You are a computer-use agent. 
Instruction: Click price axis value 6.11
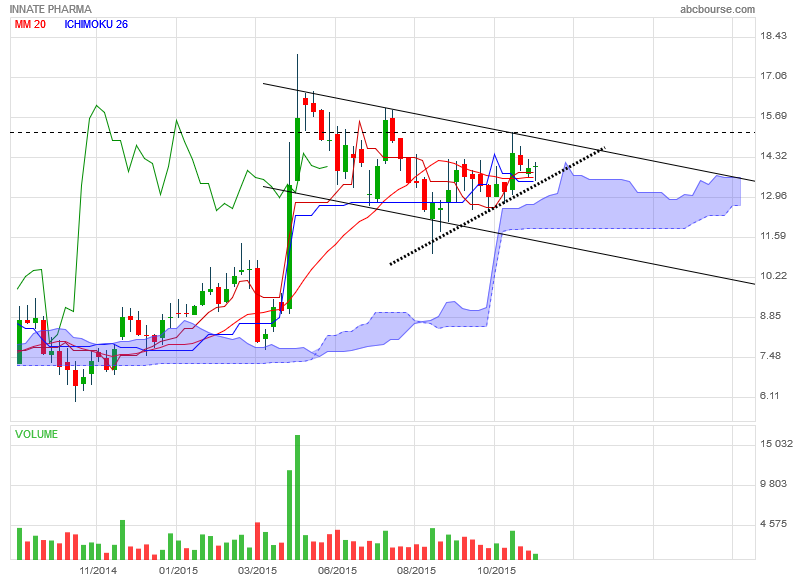pyautogui.click(x=770, y=396)
